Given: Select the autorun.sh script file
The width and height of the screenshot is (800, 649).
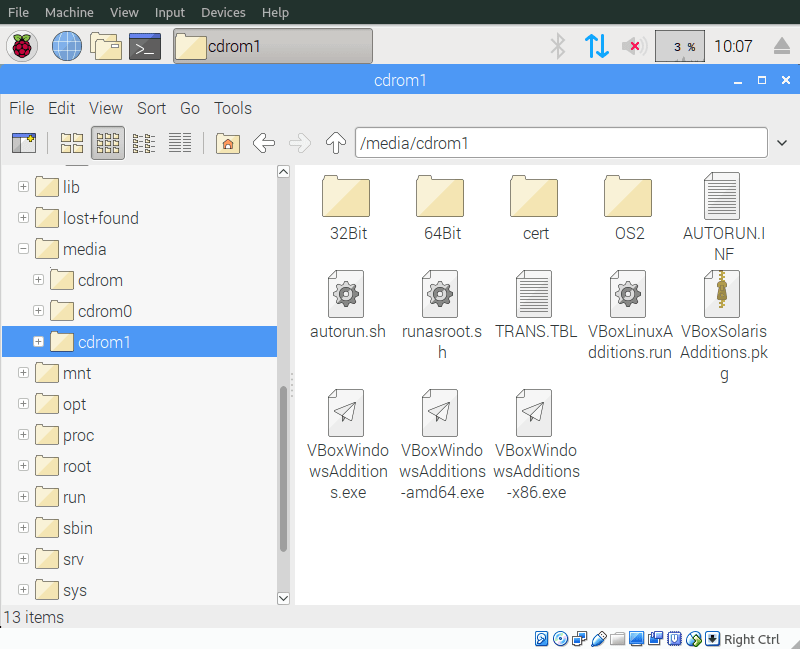Looking at the screenshot, I should click(x=348, y=305).
